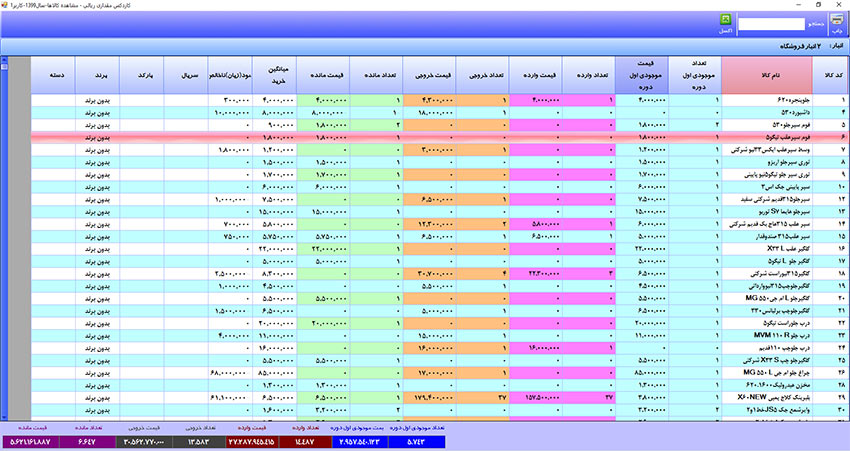Click the print (چاپ) printer icon
Image resolution: width=850 pixels, height=451 pixels.
(x=837, y=20)
